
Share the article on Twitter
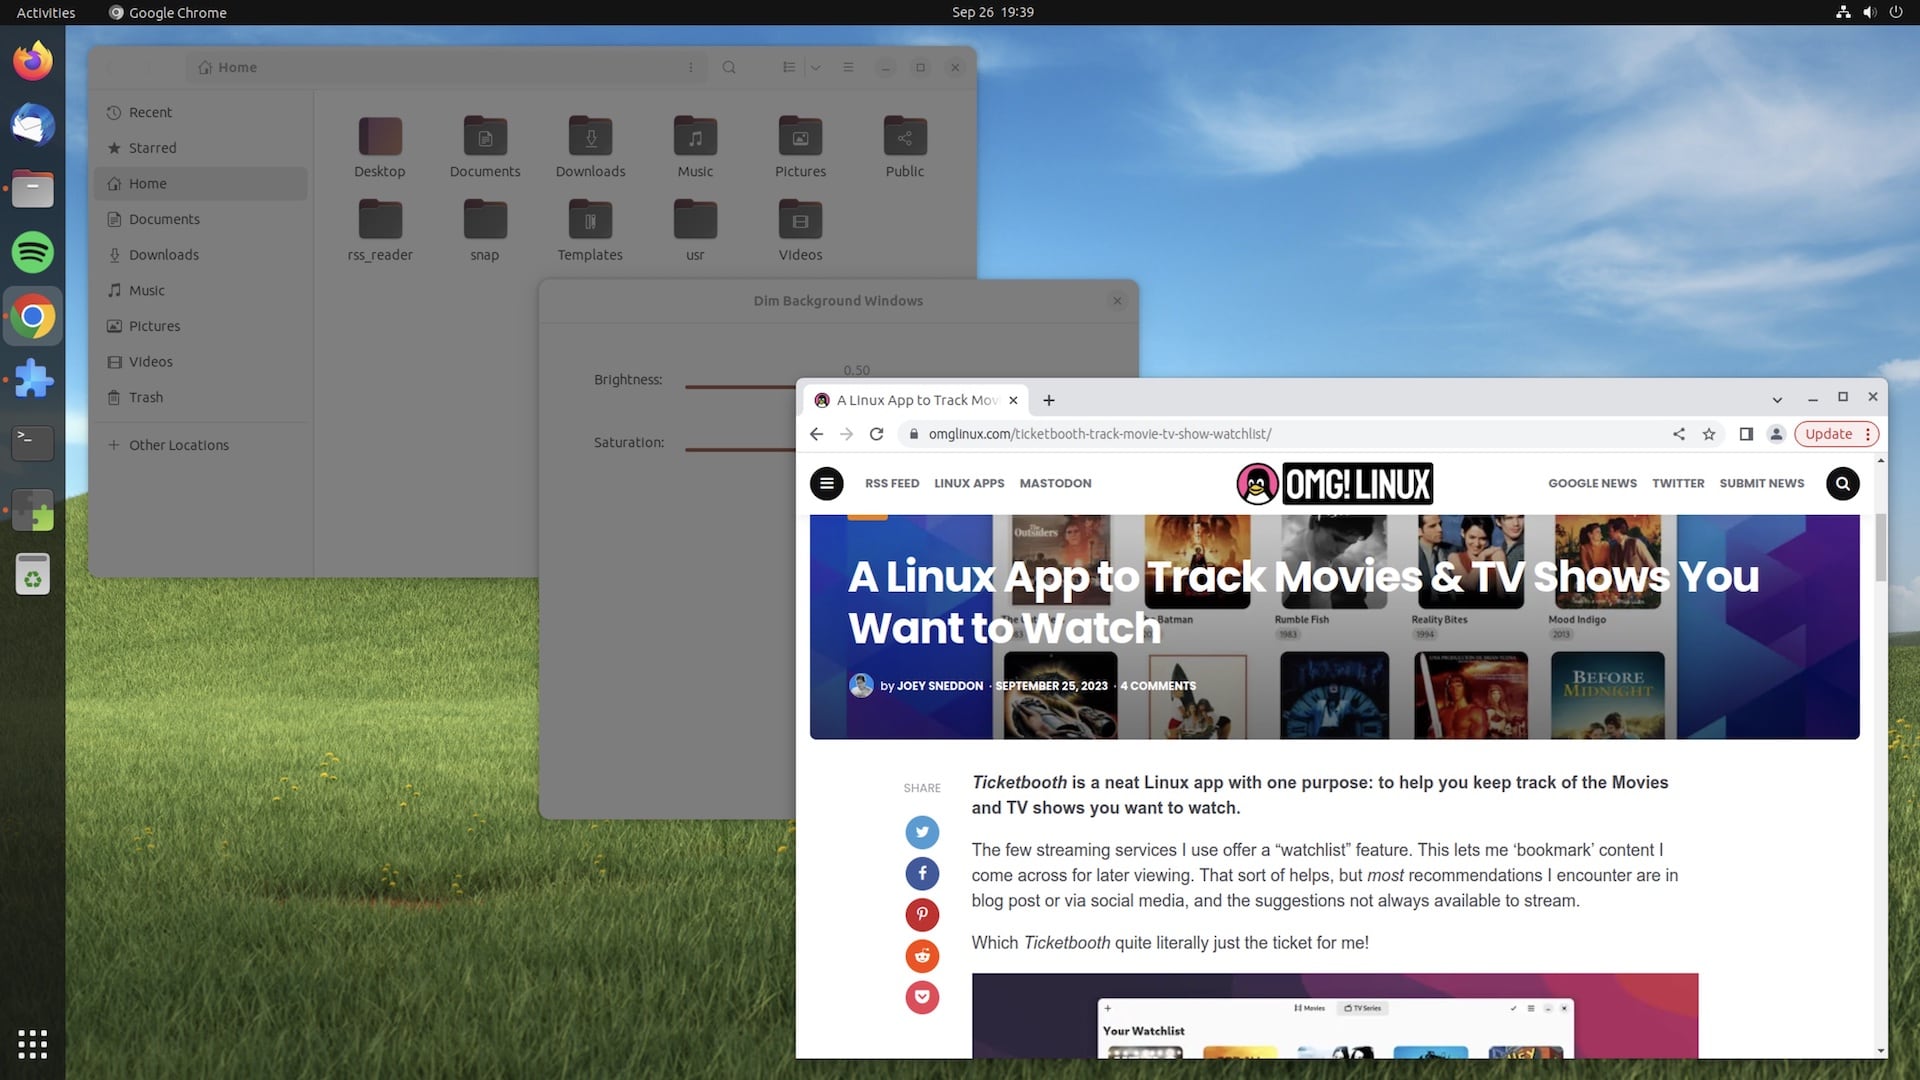pyautogui.click(x=921, y=832)
